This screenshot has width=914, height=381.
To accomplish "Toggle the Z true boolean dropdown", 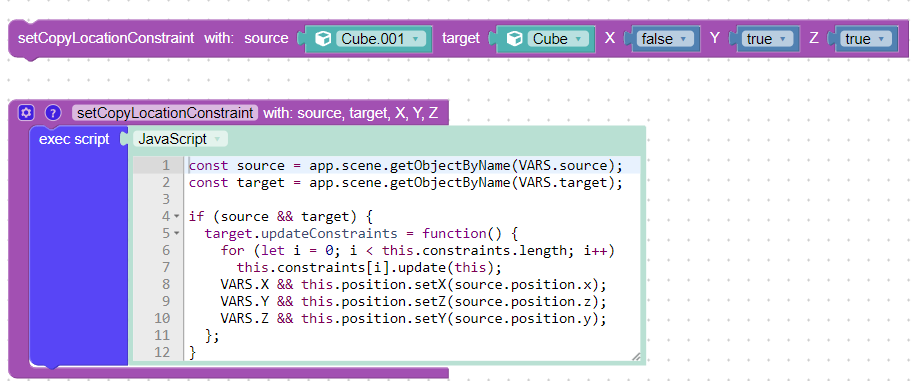I will [865, 39].
